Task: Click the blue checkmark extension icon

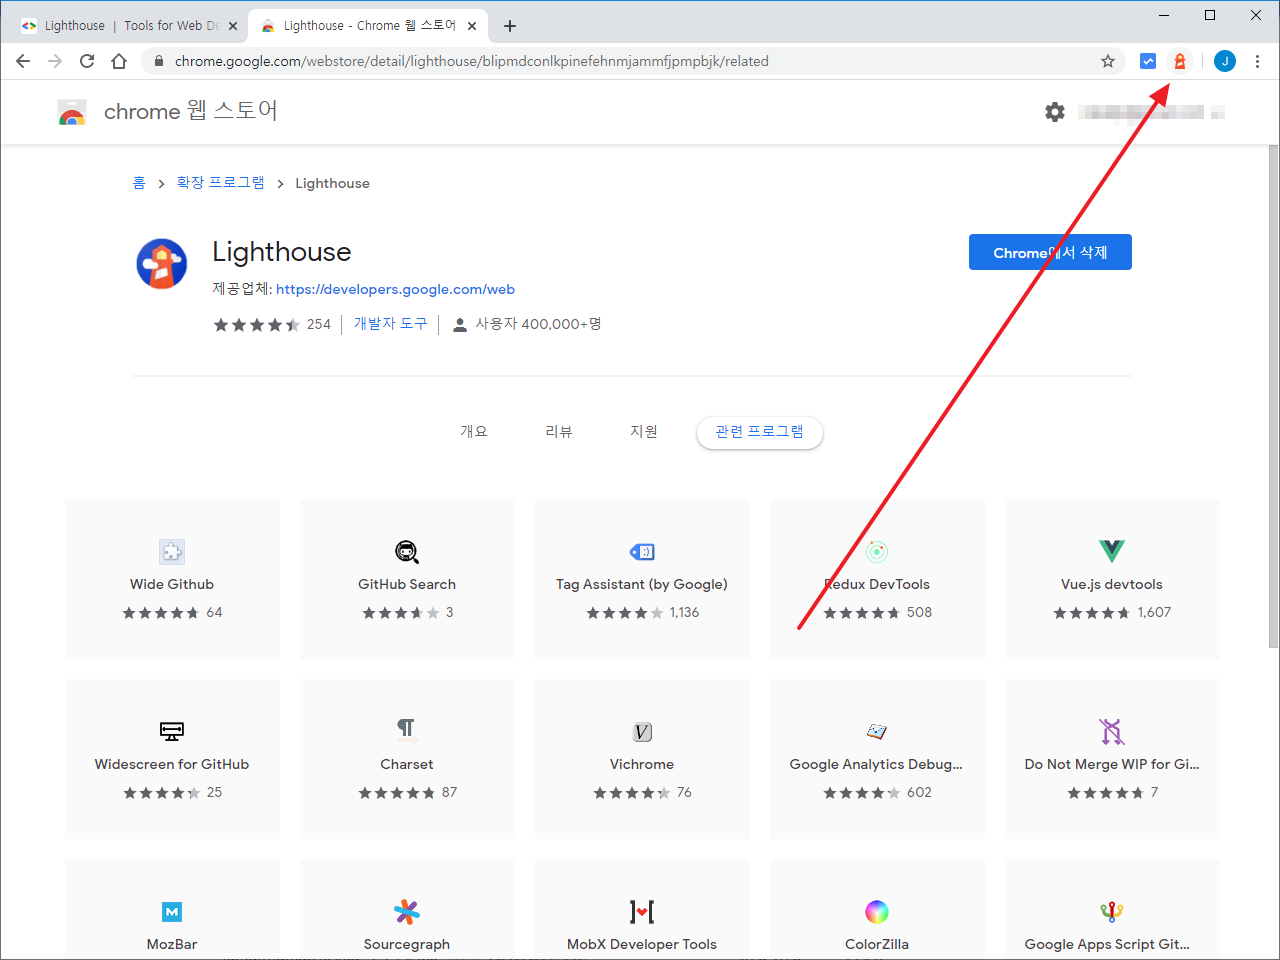Action: coord(1148,61)
